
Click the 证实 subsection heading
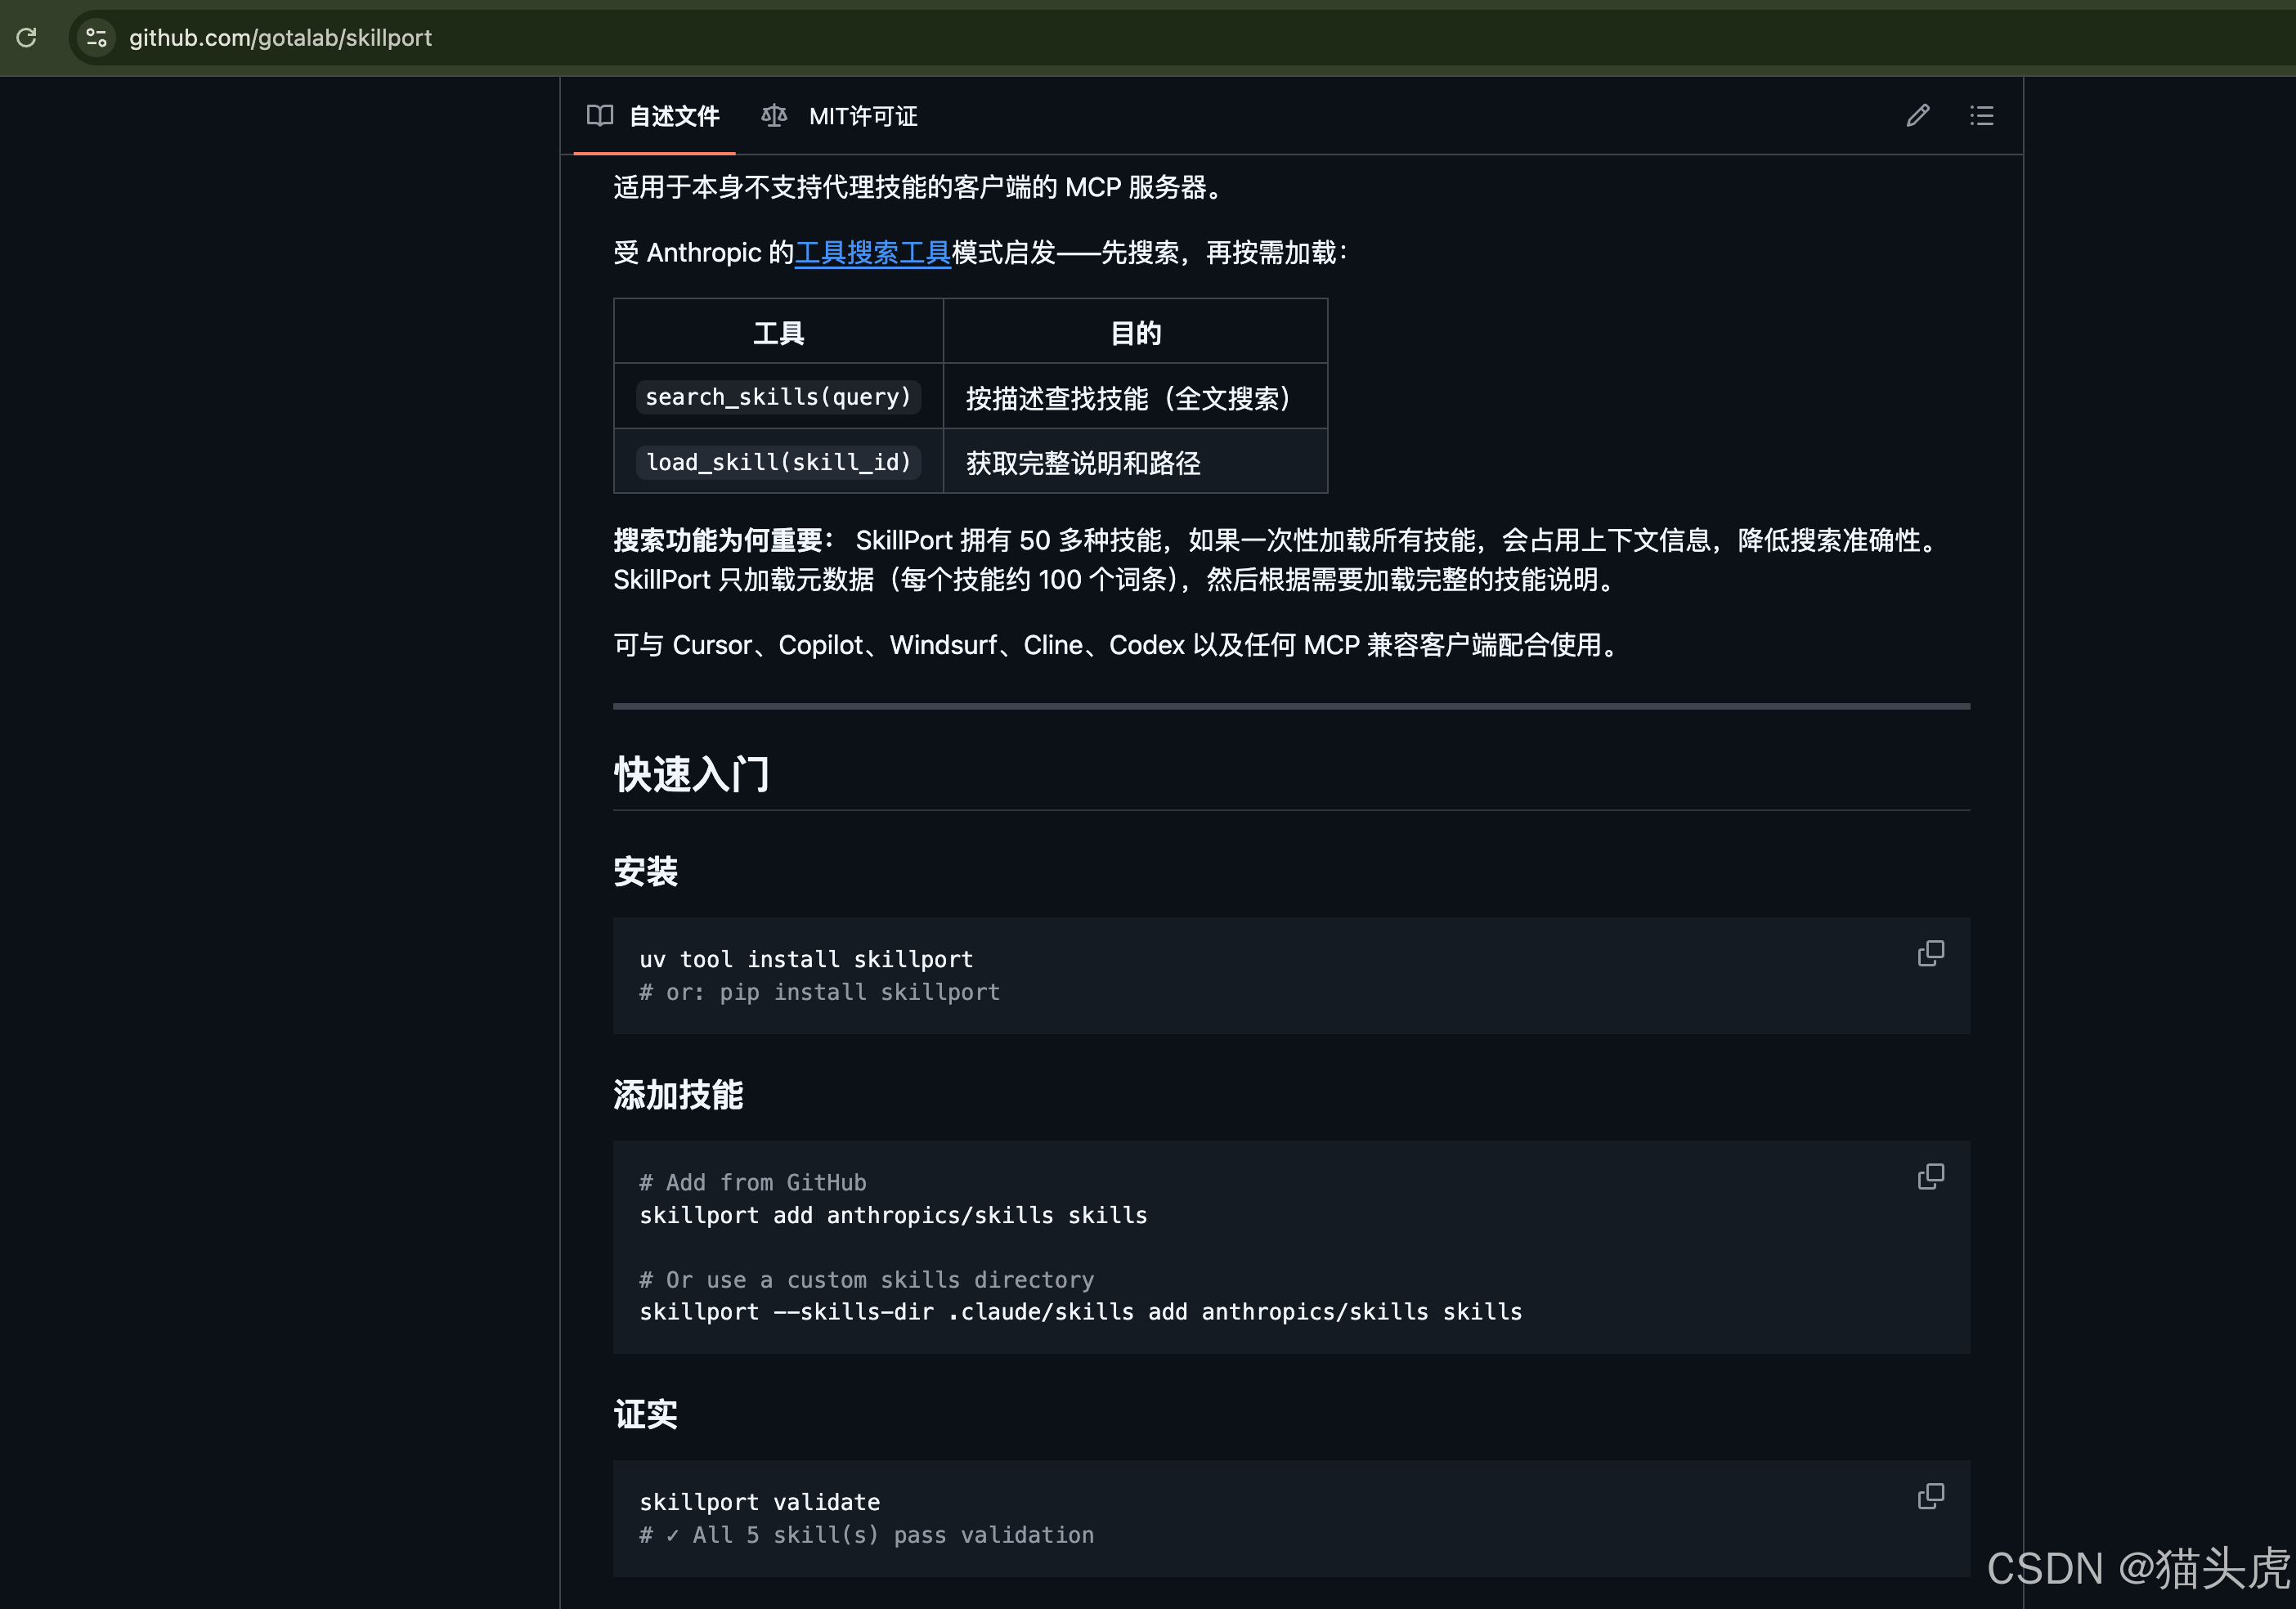(x=646, y=1415)
